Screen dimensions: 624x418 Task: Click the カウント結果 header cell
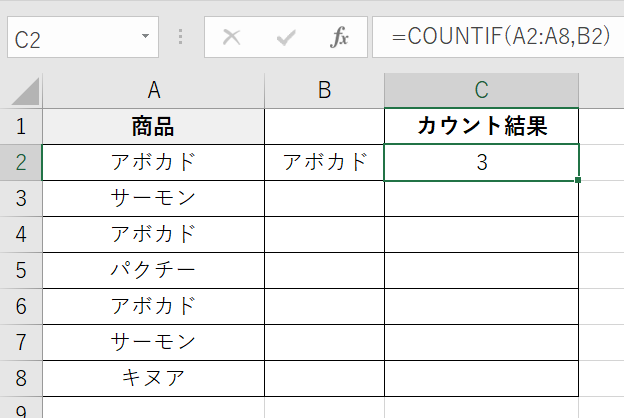pos(481,126)
